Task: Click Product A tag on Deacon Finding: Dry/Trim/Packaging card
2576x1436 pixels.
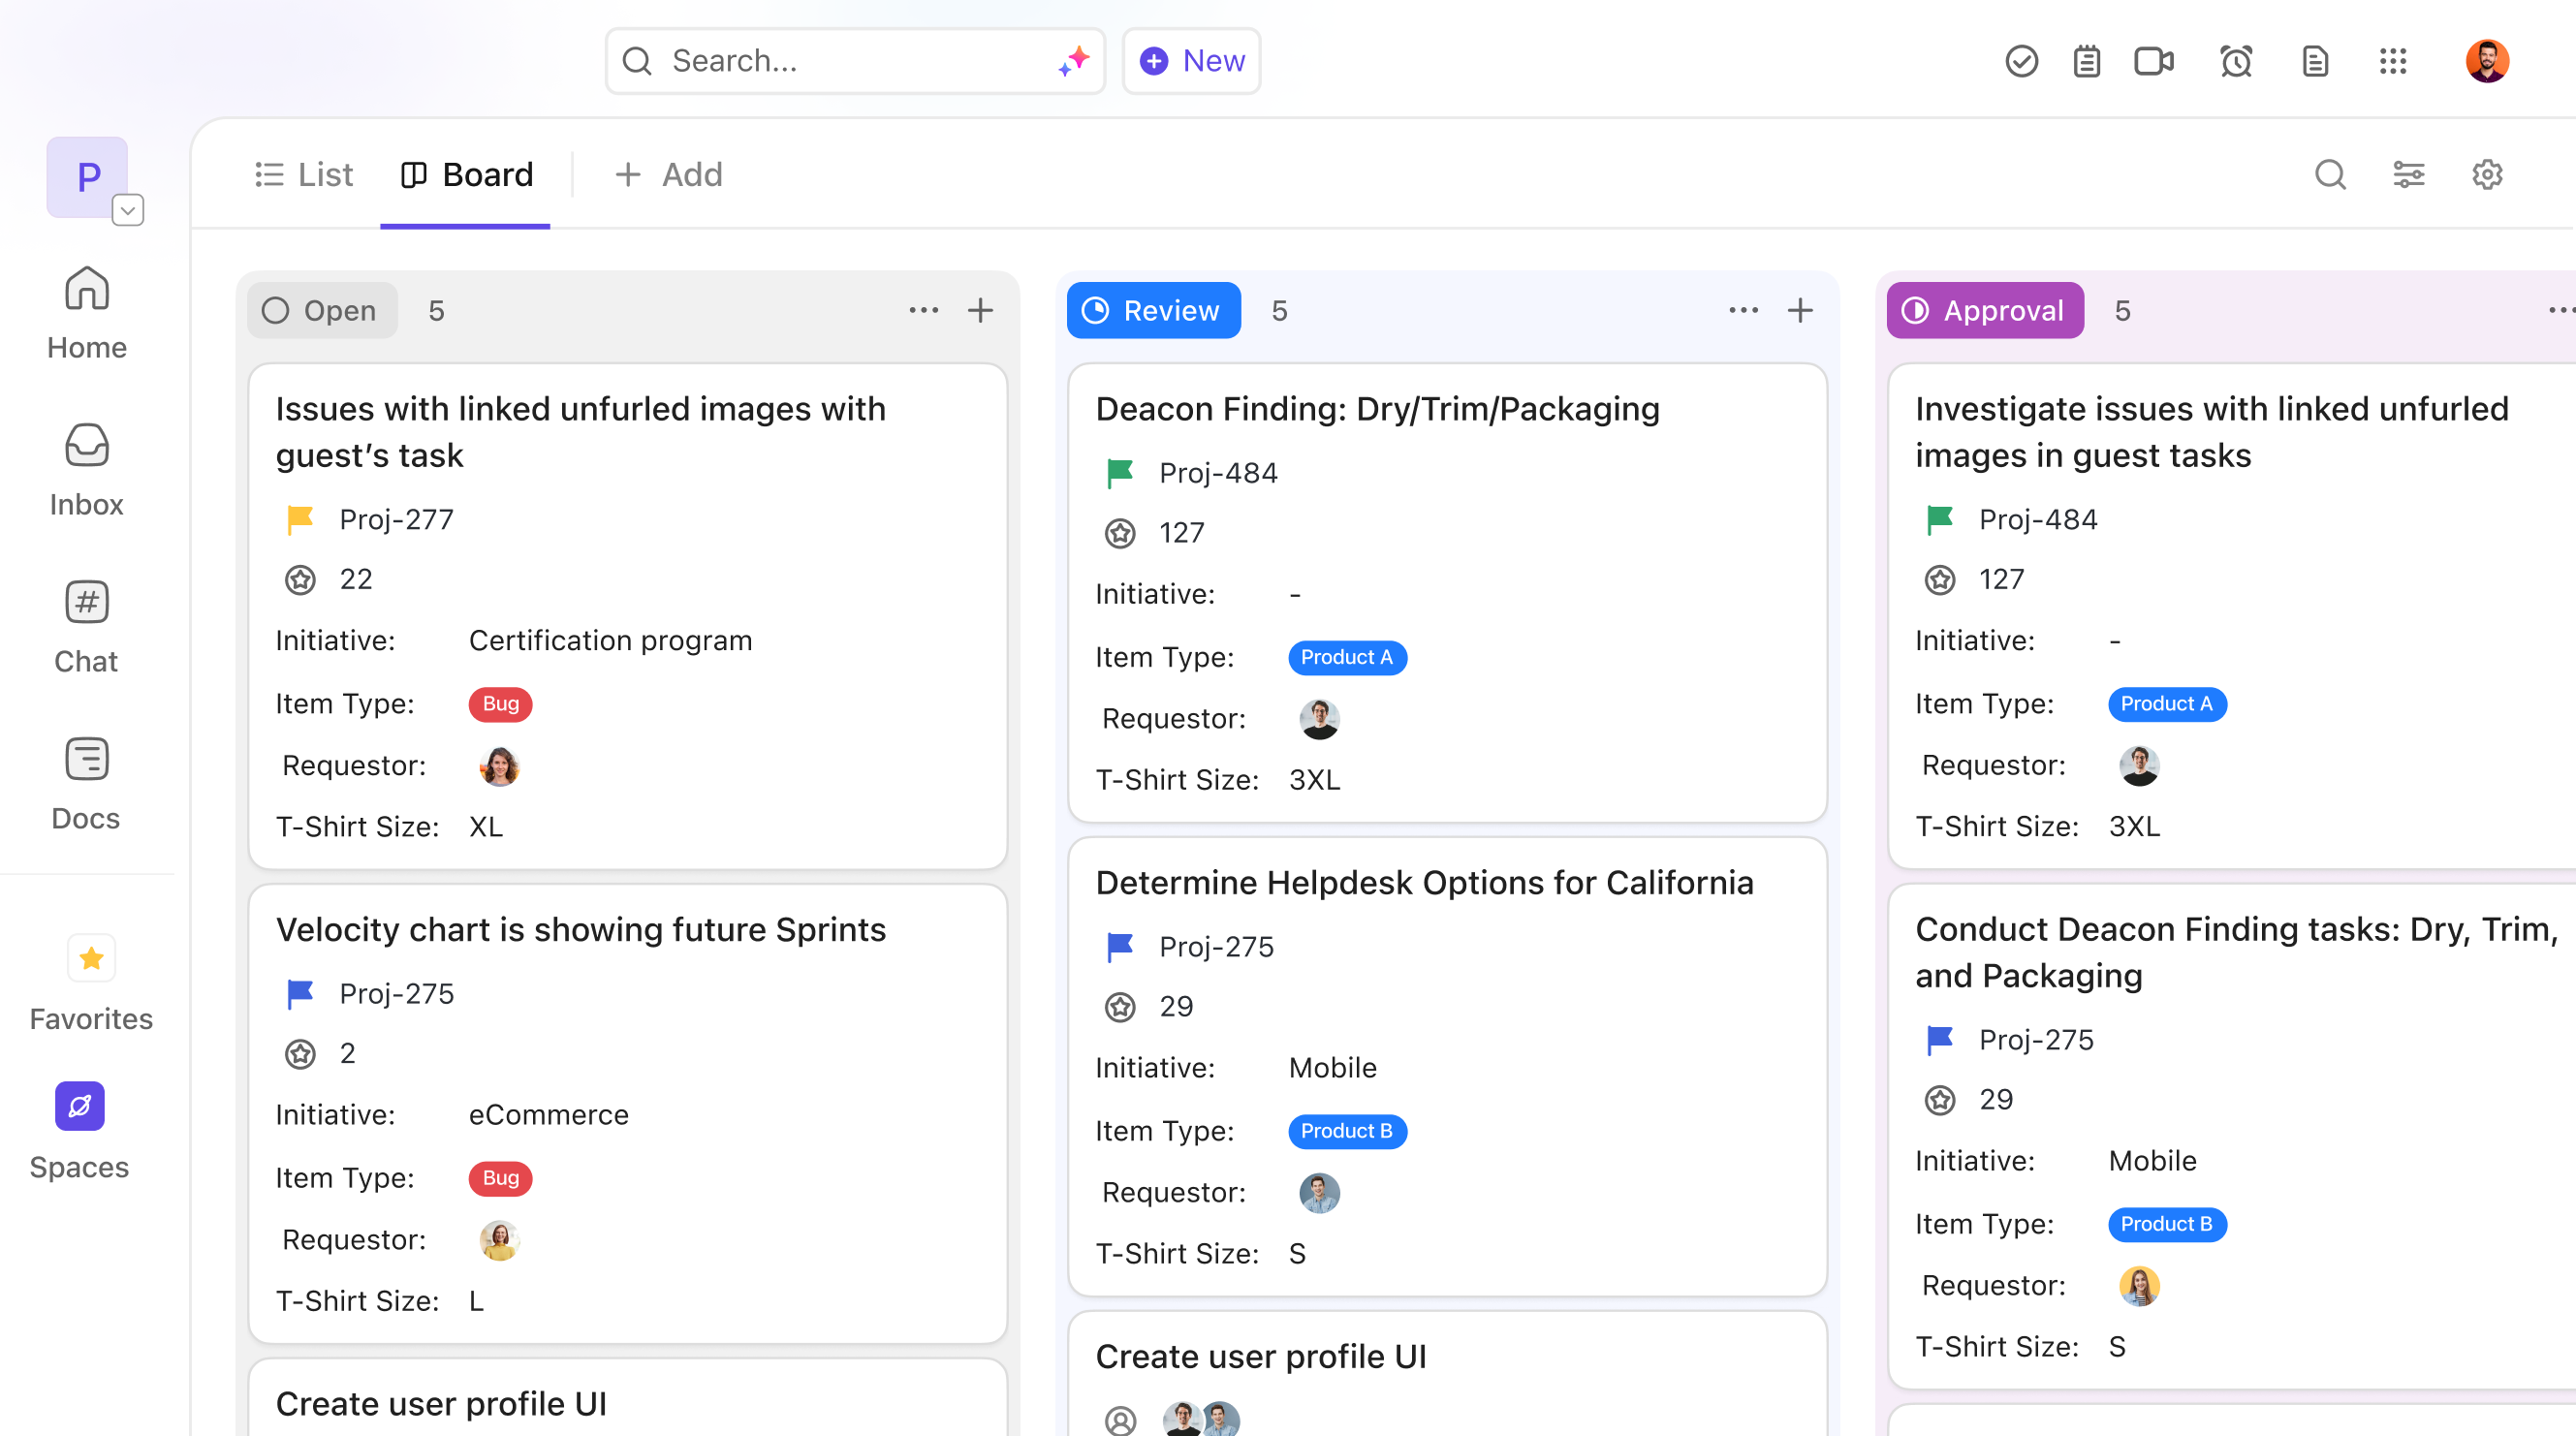Action: 1346,657
